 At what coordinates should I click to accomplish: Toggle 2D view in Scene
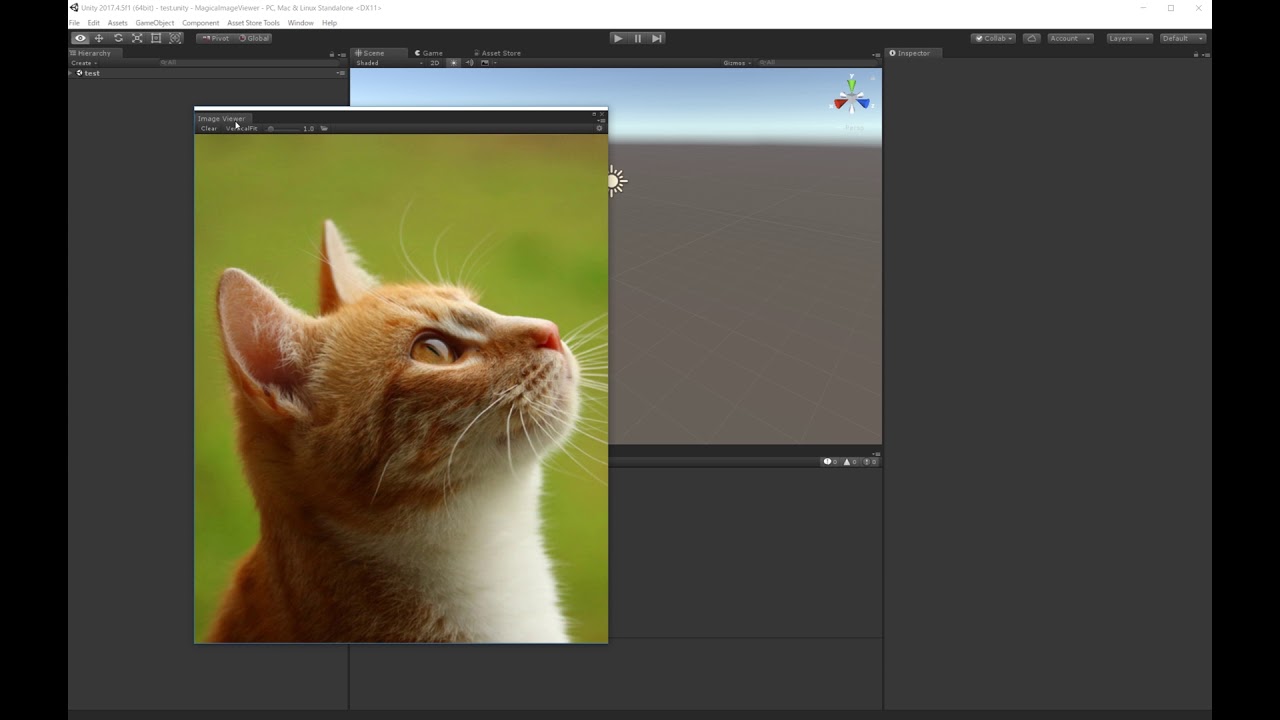(x=435, y=63)
